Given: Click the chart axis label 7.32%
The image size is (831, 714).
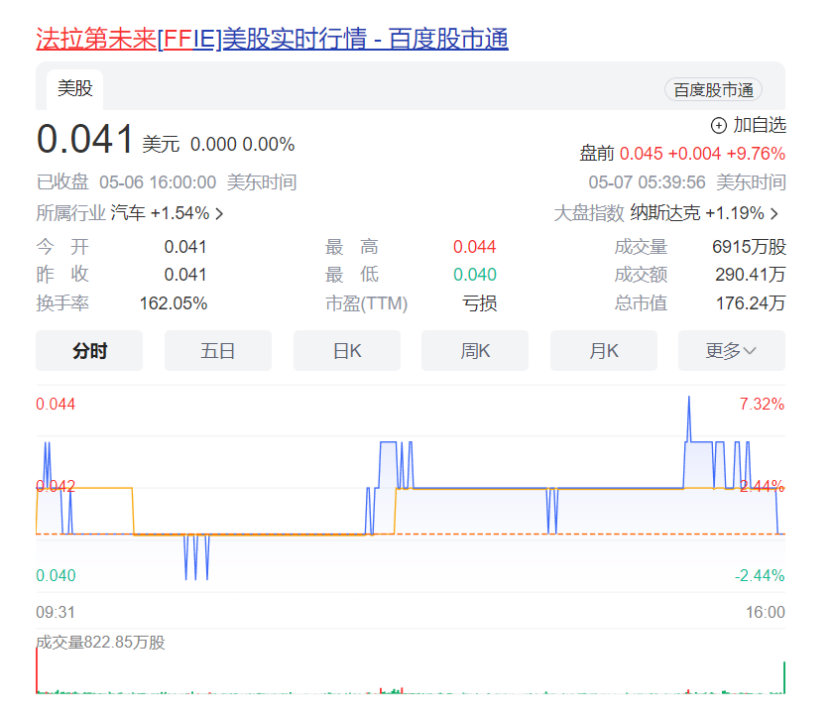Looking at the screenshot, I should (762, 404).
